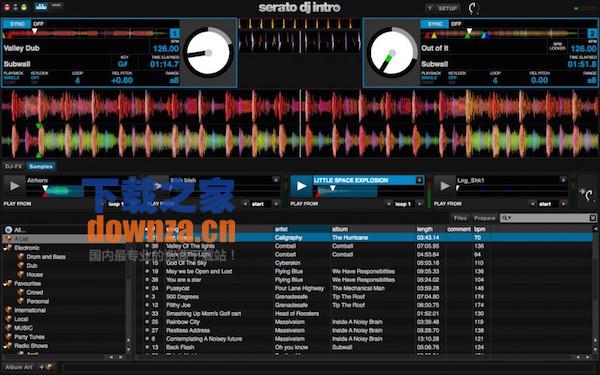The image size is (600, 375).
Task: Play the LITTLE SPACE EXPLOSION sample
Action: click(x=302, y=186)
